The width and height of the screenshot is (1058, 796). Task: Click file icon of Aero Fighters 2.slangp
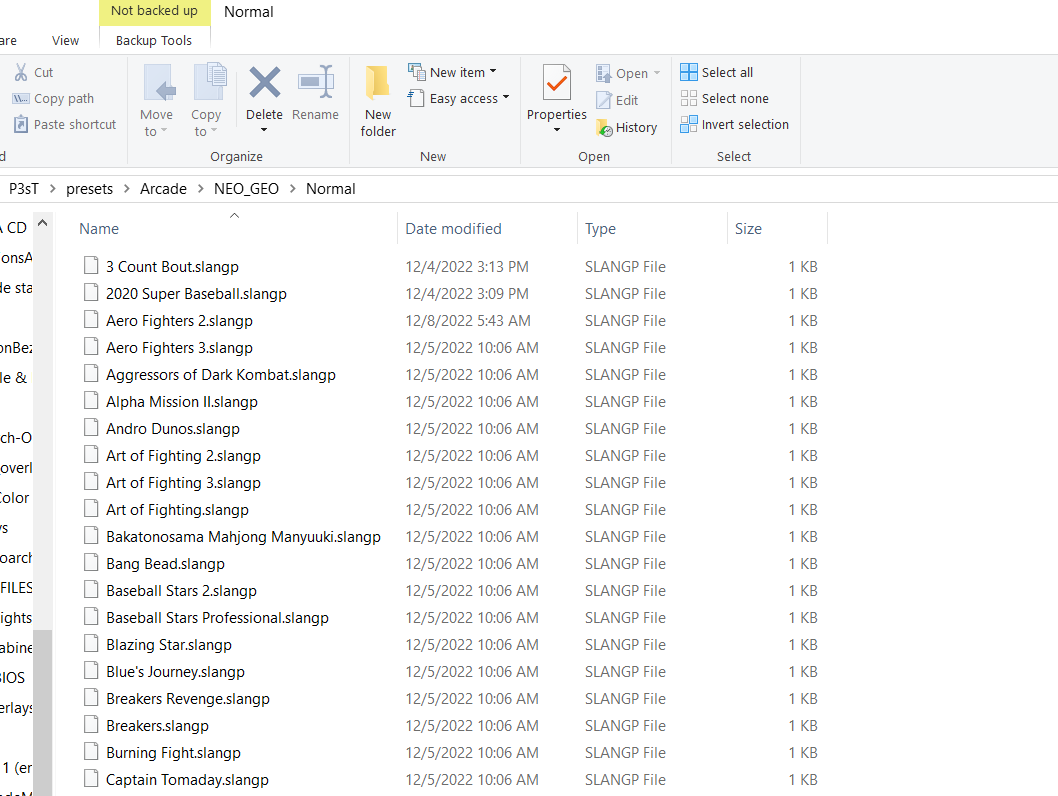[90, 320]
